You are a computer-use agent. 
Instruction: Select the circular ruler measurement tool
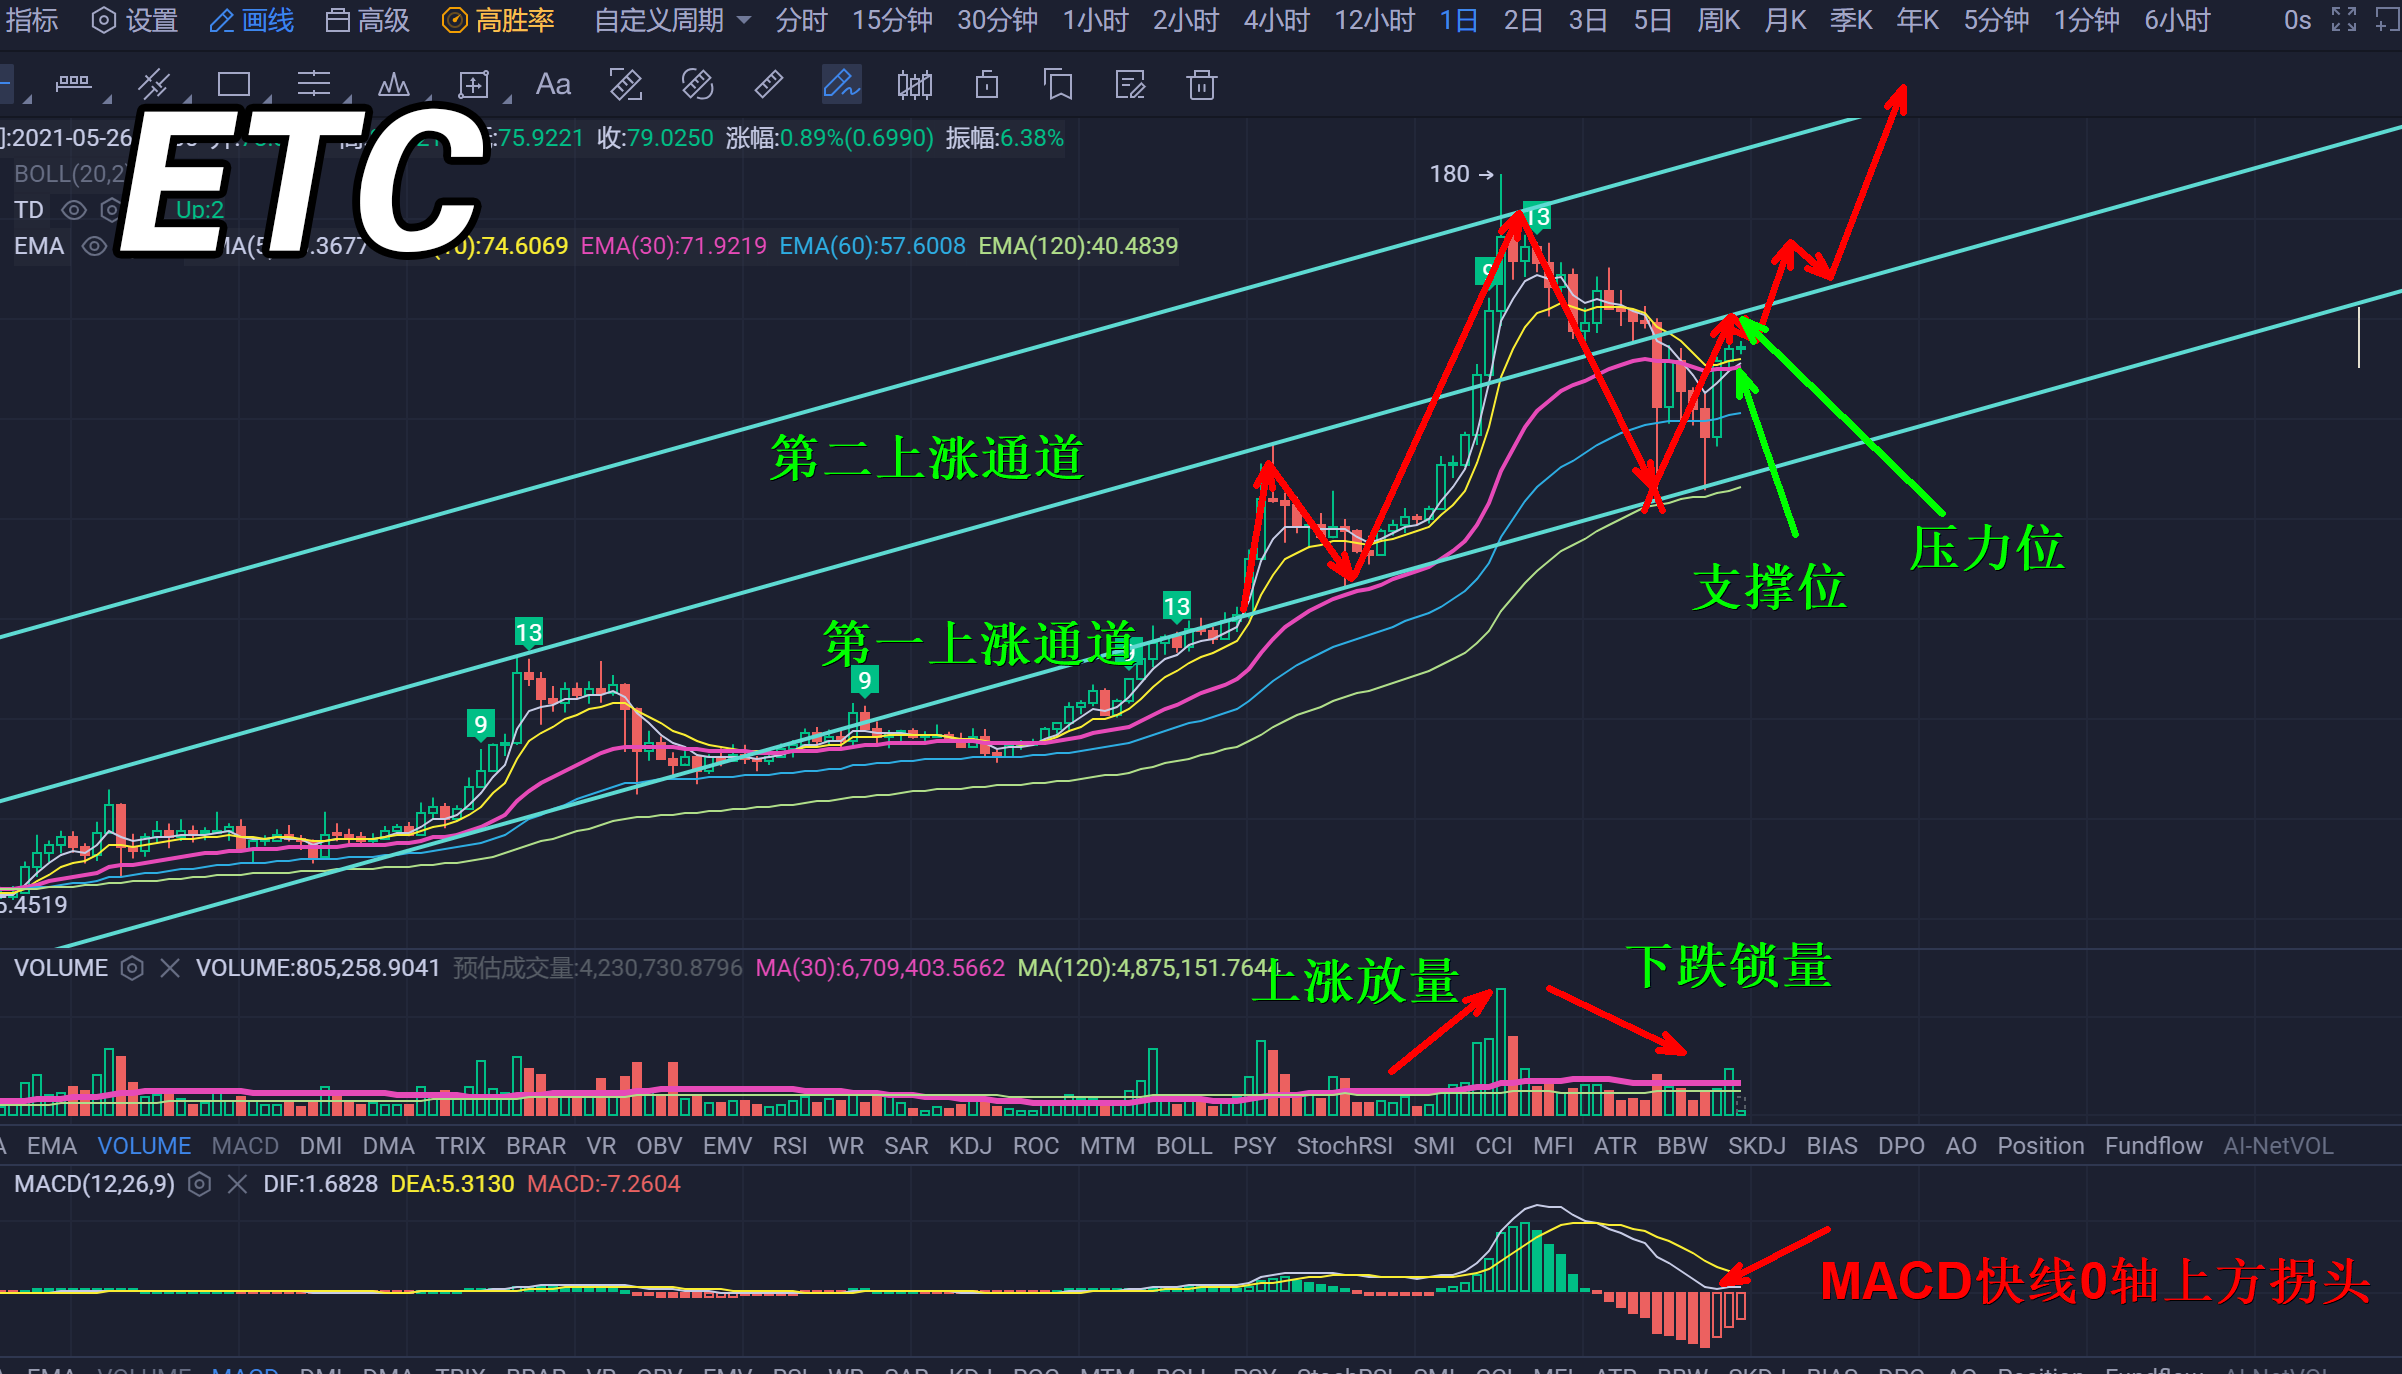[698, 84]
